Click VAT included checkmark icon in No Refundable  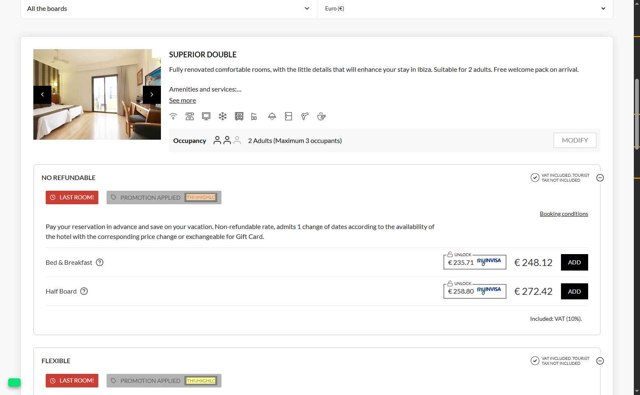pos(535,178)
